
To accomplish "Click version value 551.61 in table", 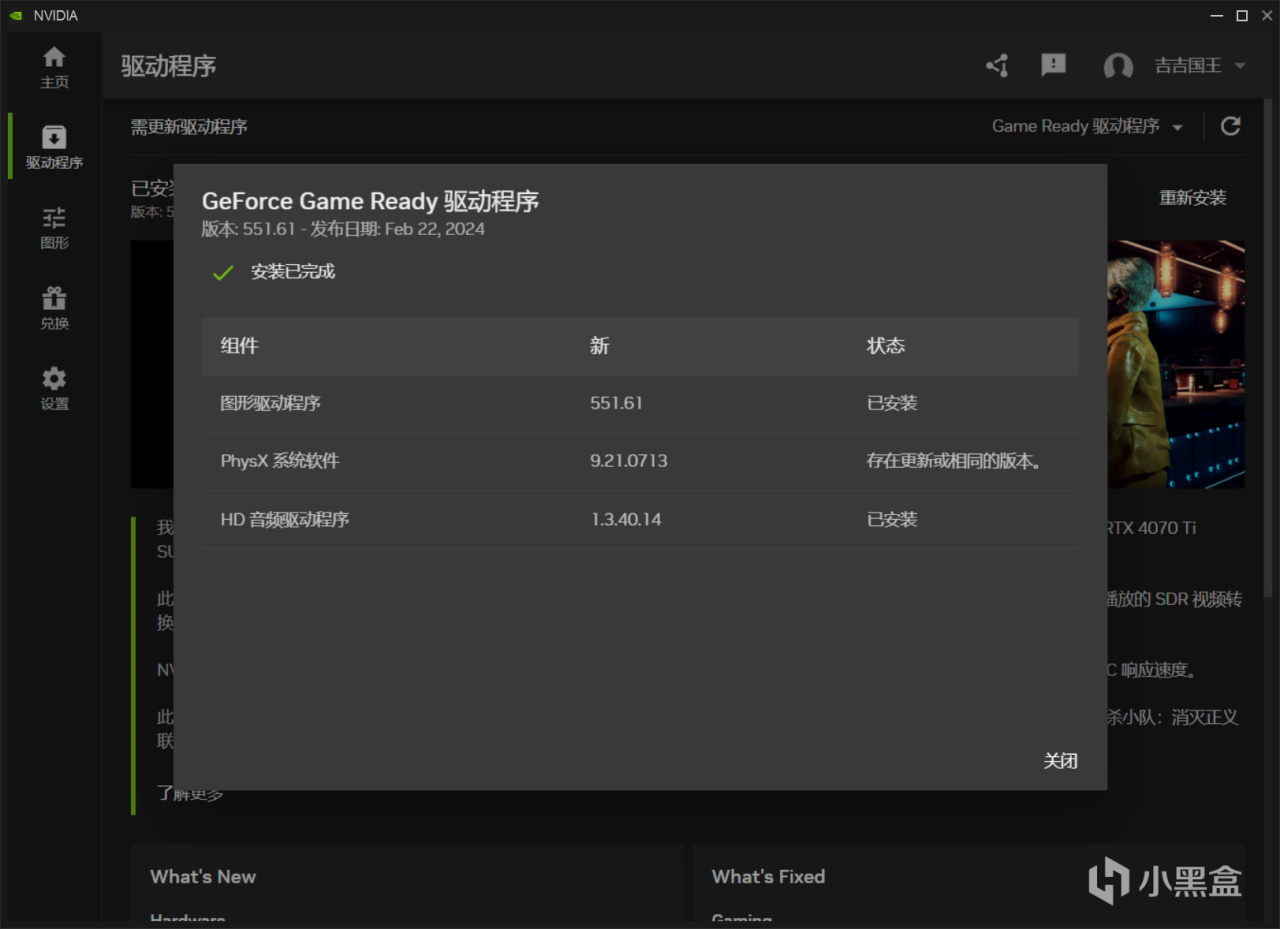I will point(616,404).
